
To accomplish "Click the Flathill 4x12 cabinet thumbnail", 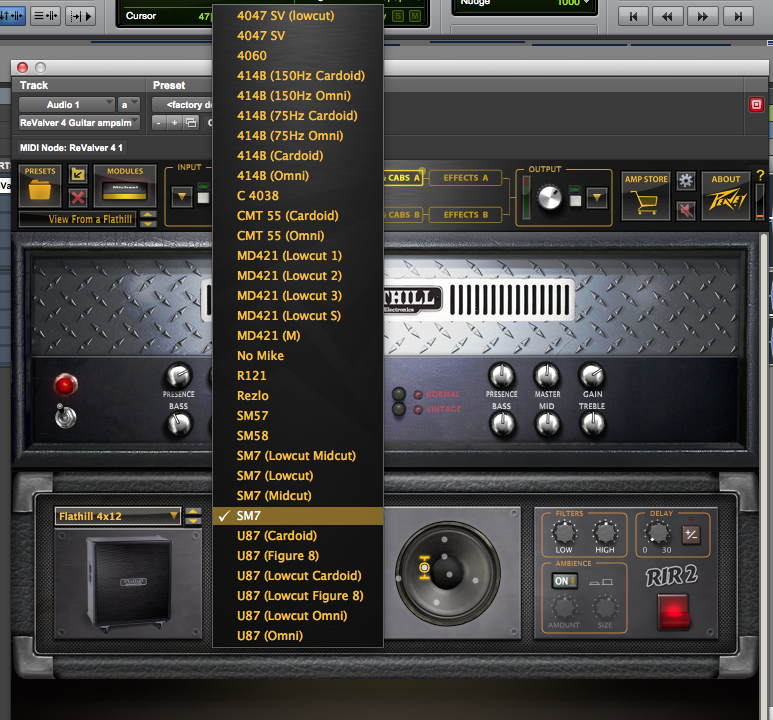I will pyautogui.click(x=129, y=582).
